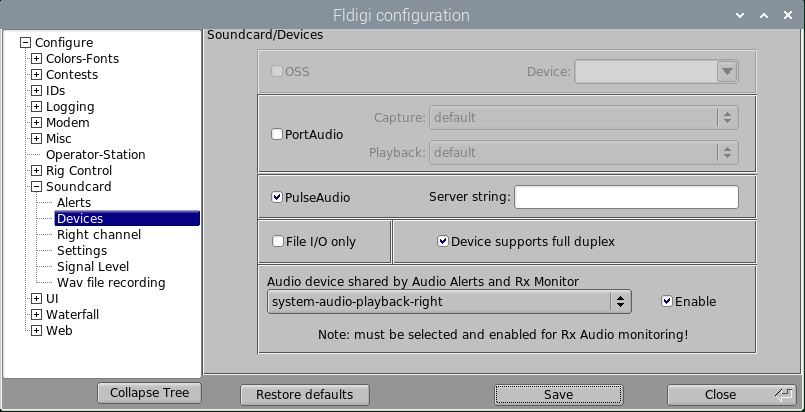
Task: Collapse the Soundcard tree node
Action: [x=36, y=187]
